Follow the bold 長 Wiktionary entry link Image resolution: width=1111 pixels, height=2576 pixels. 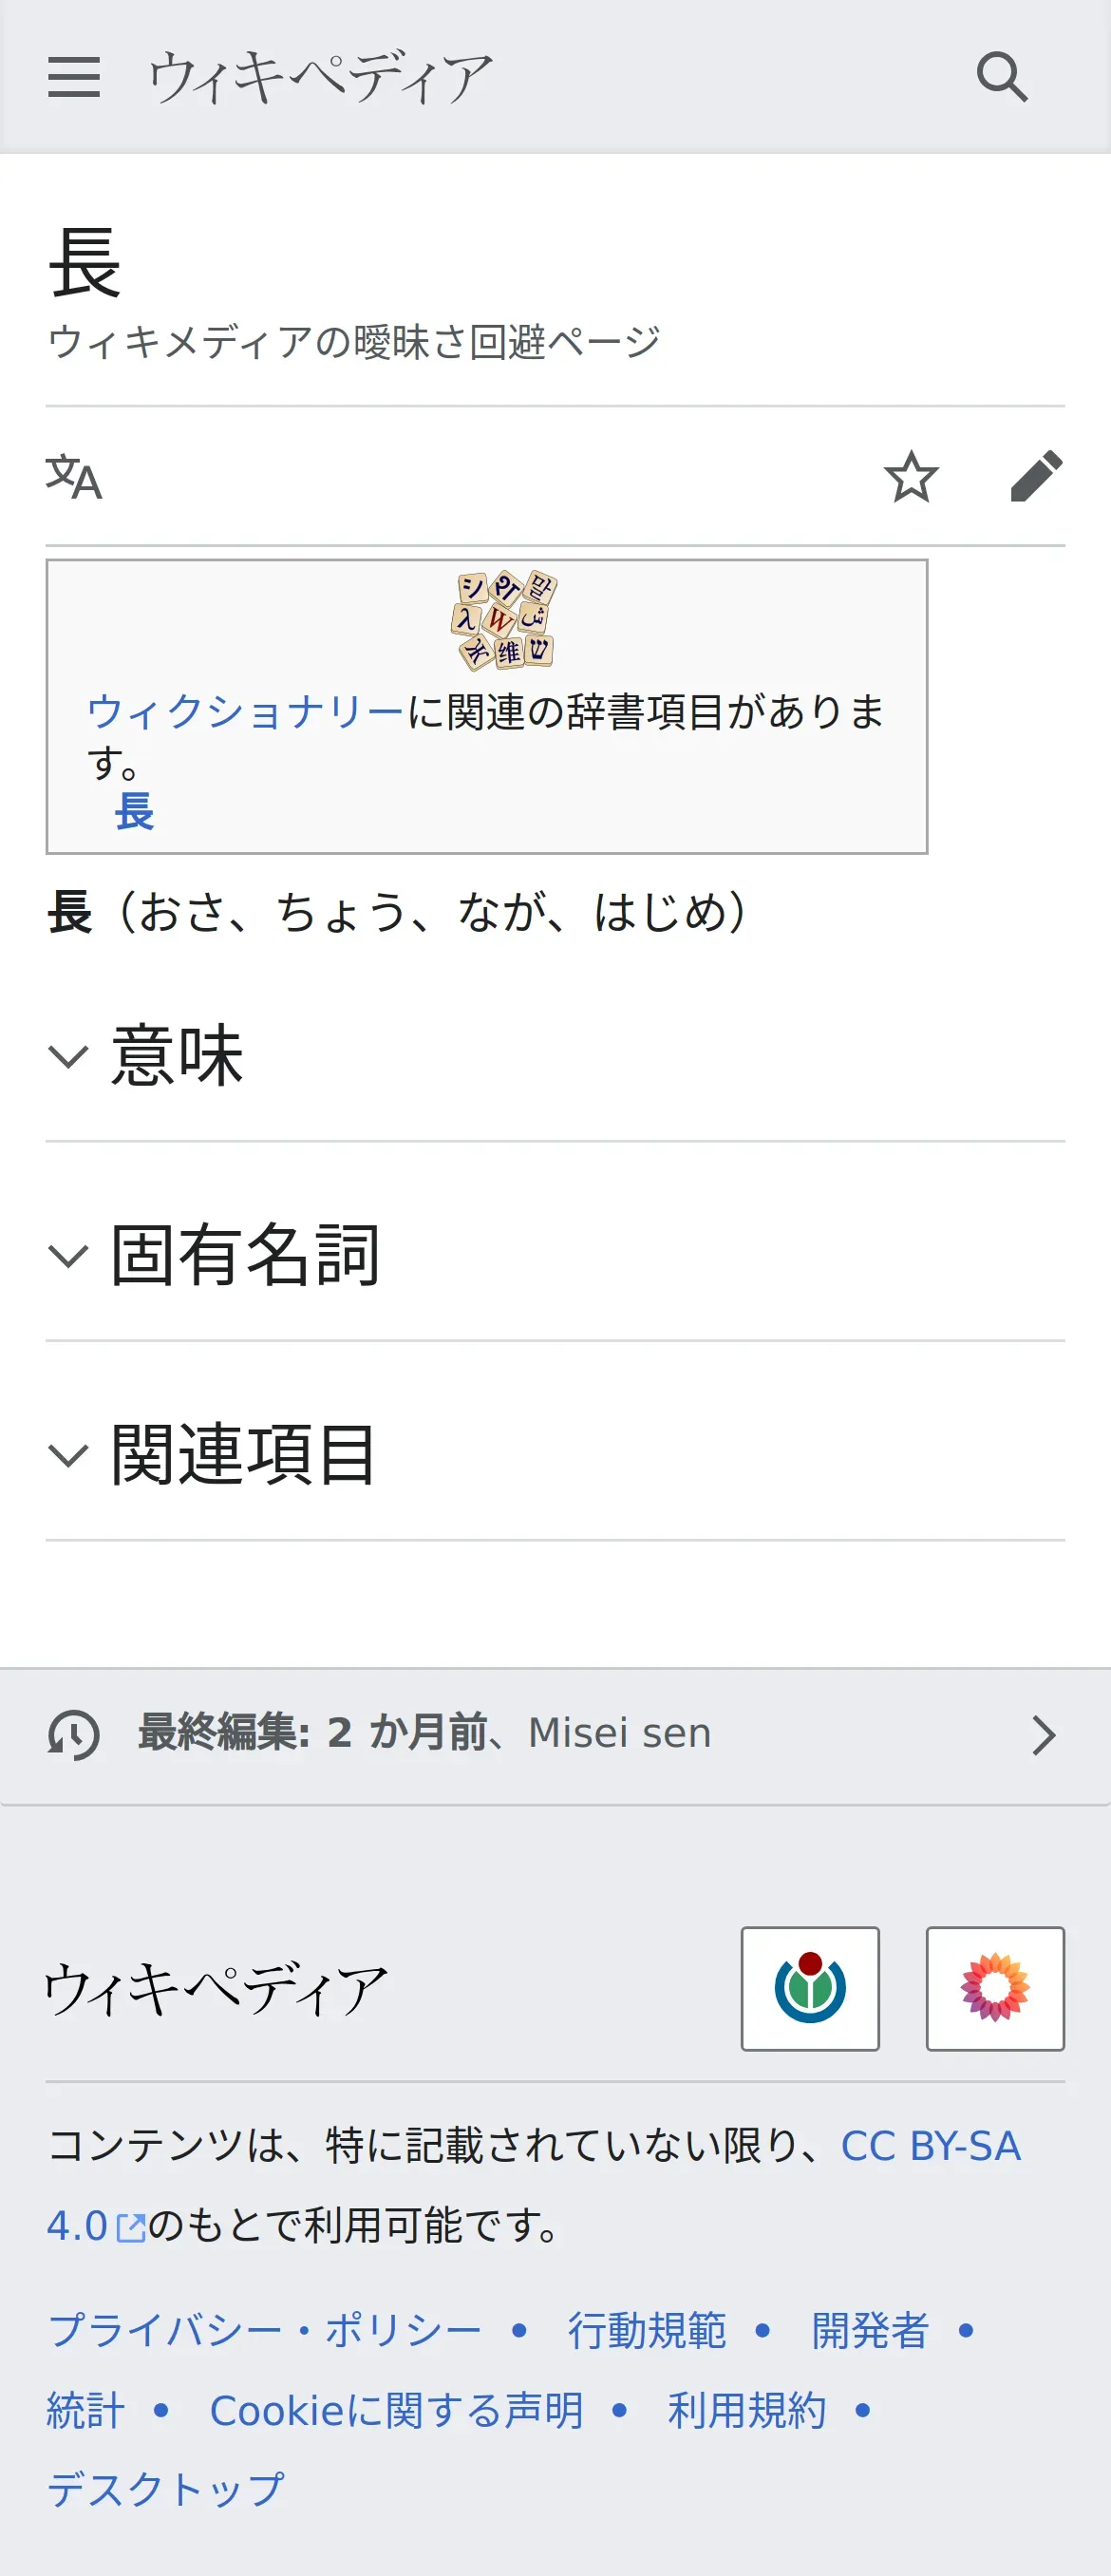pyautogui.click(x=134, y=811)
